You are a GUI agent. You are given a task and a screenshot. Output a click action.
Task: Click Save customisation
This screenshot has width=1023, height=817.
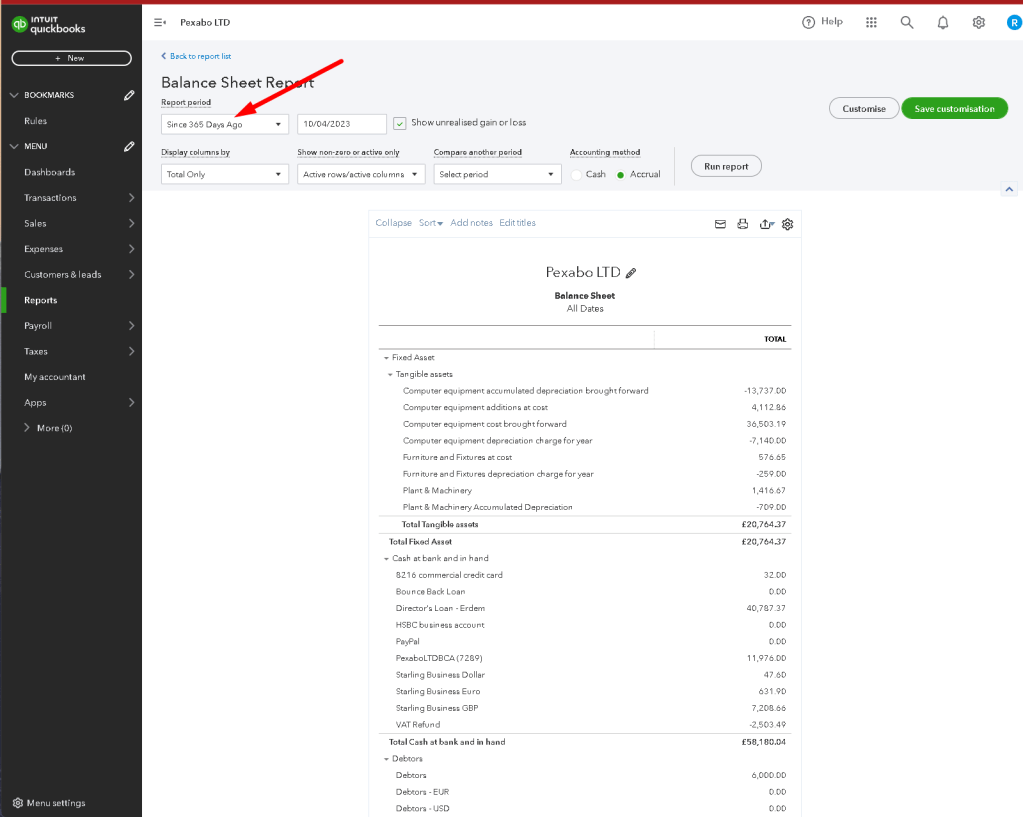pos(954,108)
